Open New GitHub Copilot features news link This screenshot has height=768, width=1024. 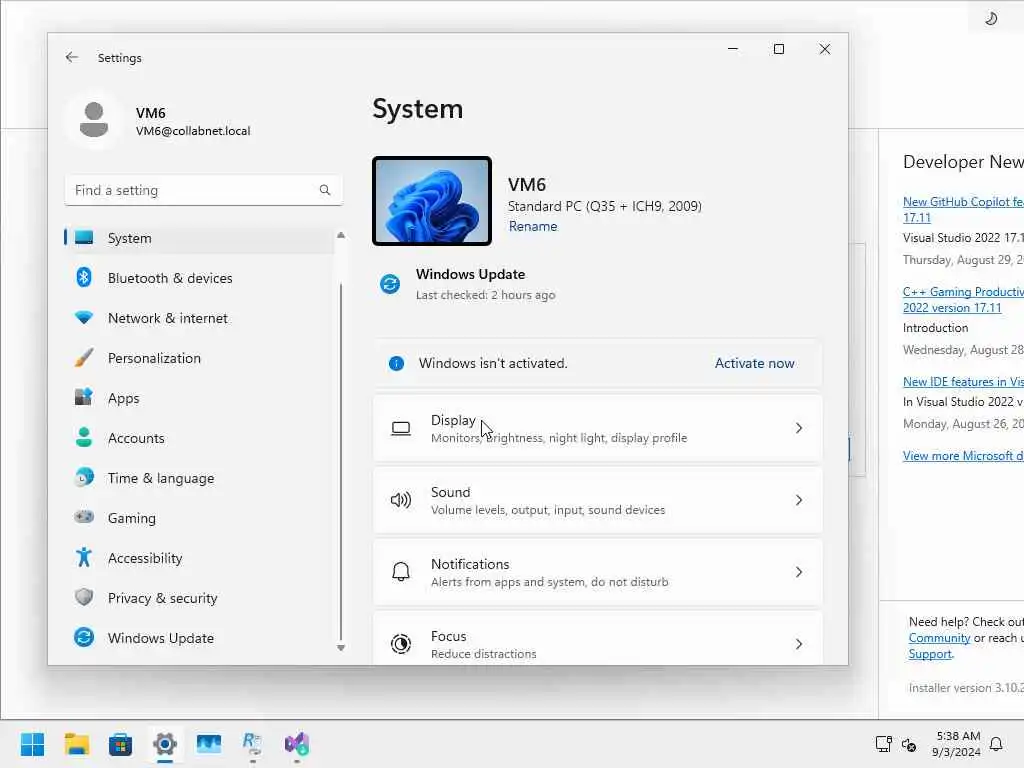(x=963, y=210)
